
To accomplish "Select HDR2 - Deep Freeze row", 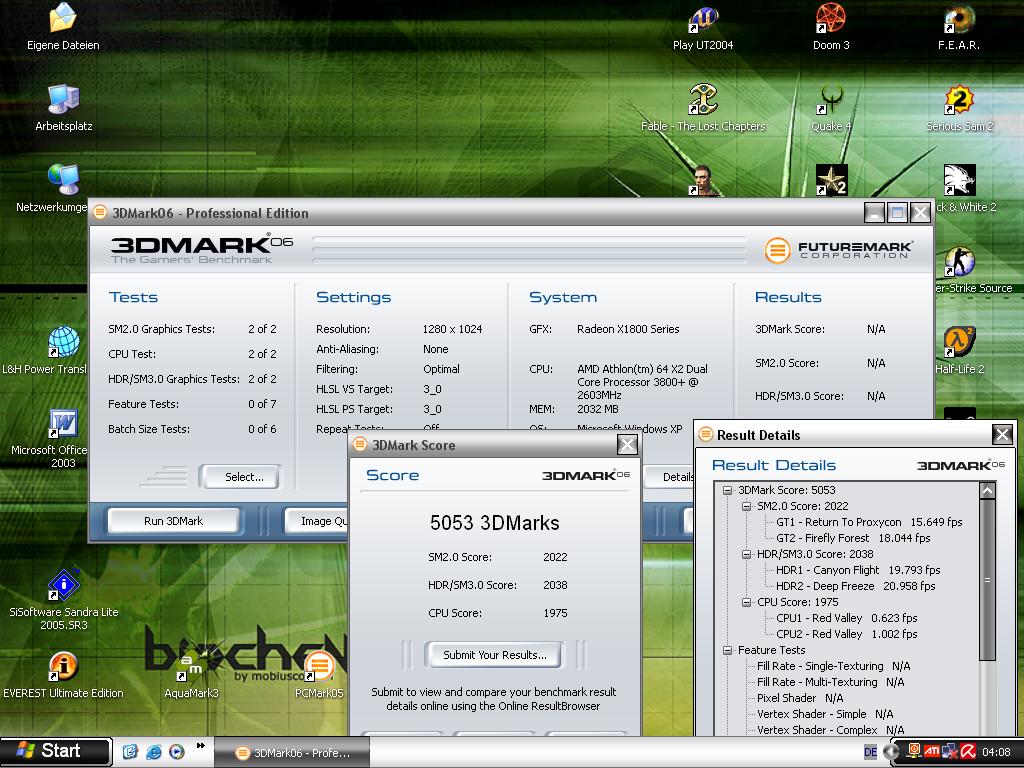I will pos(856,586).
